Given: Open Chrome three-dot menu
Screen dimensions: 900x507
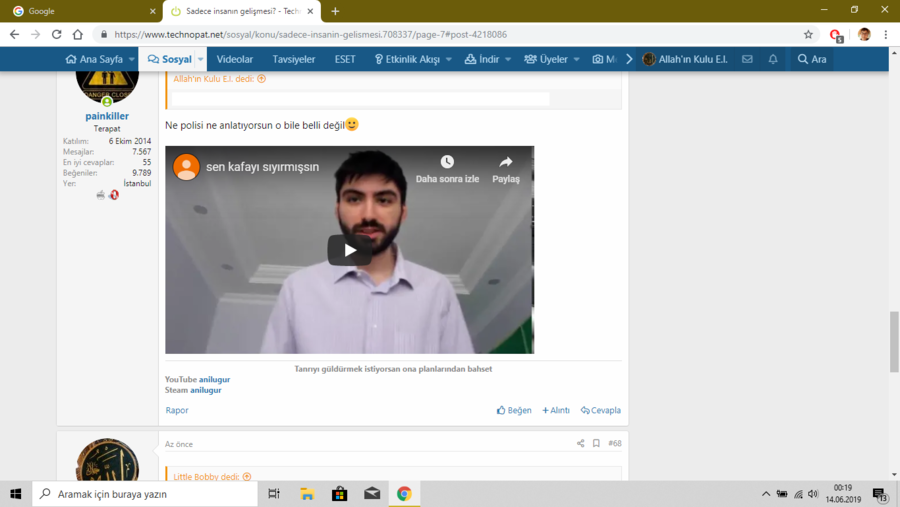Looking at the screenshot, I should pos(886,34).
